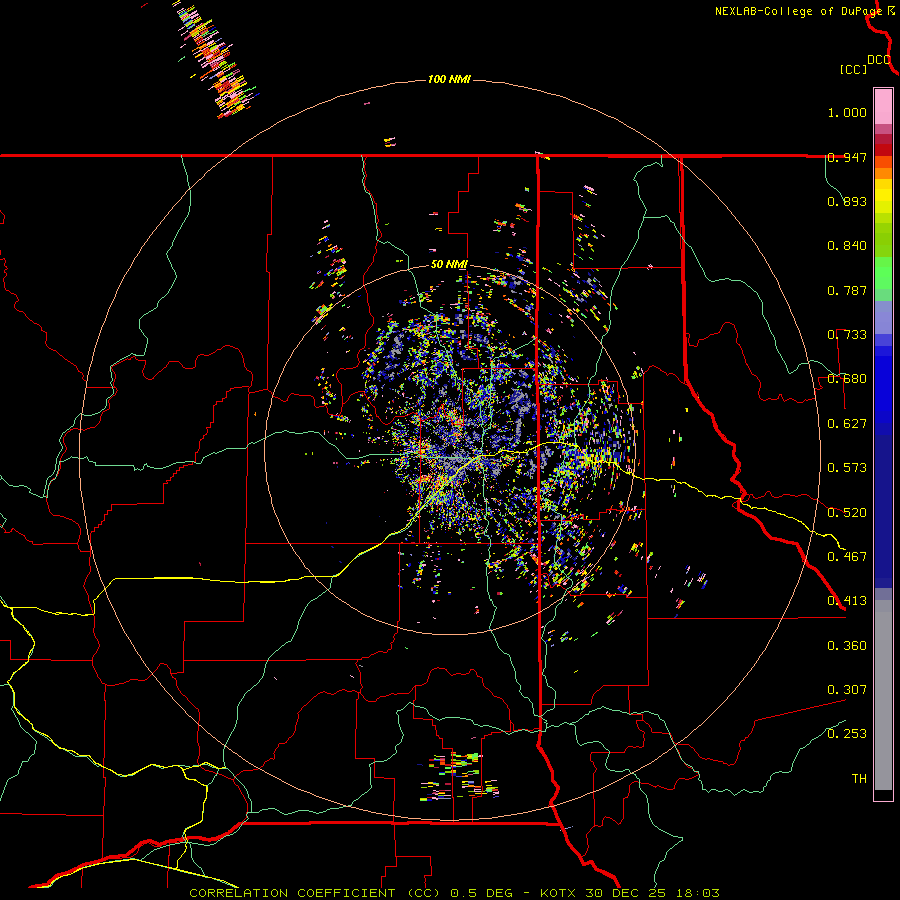Screen dimensions: 900x900
Task: Click the [CC] legend title
Action: (x=853, y=69)
